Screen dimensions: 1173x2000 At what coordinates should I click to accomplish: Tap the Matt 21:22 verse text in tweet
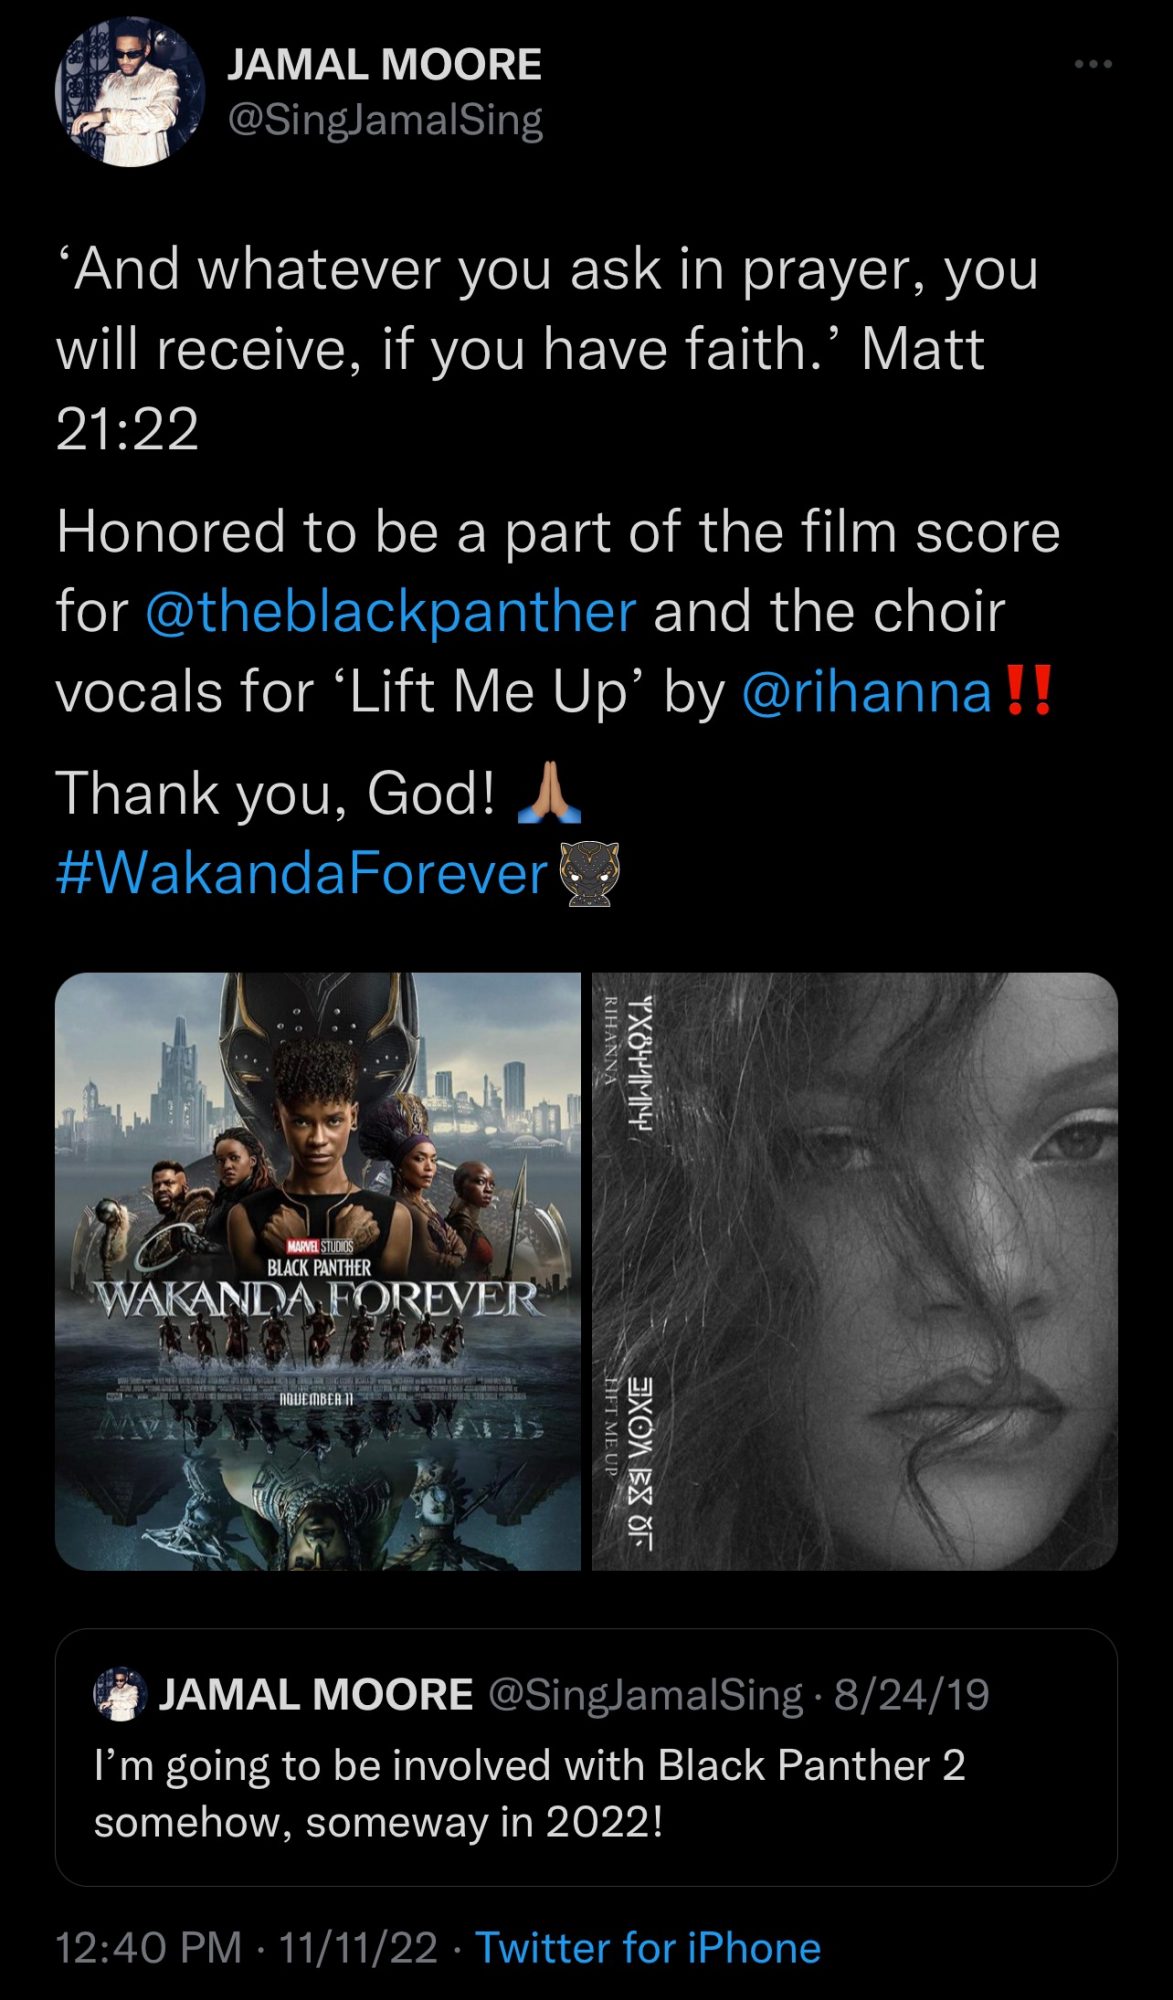point(520,389)
